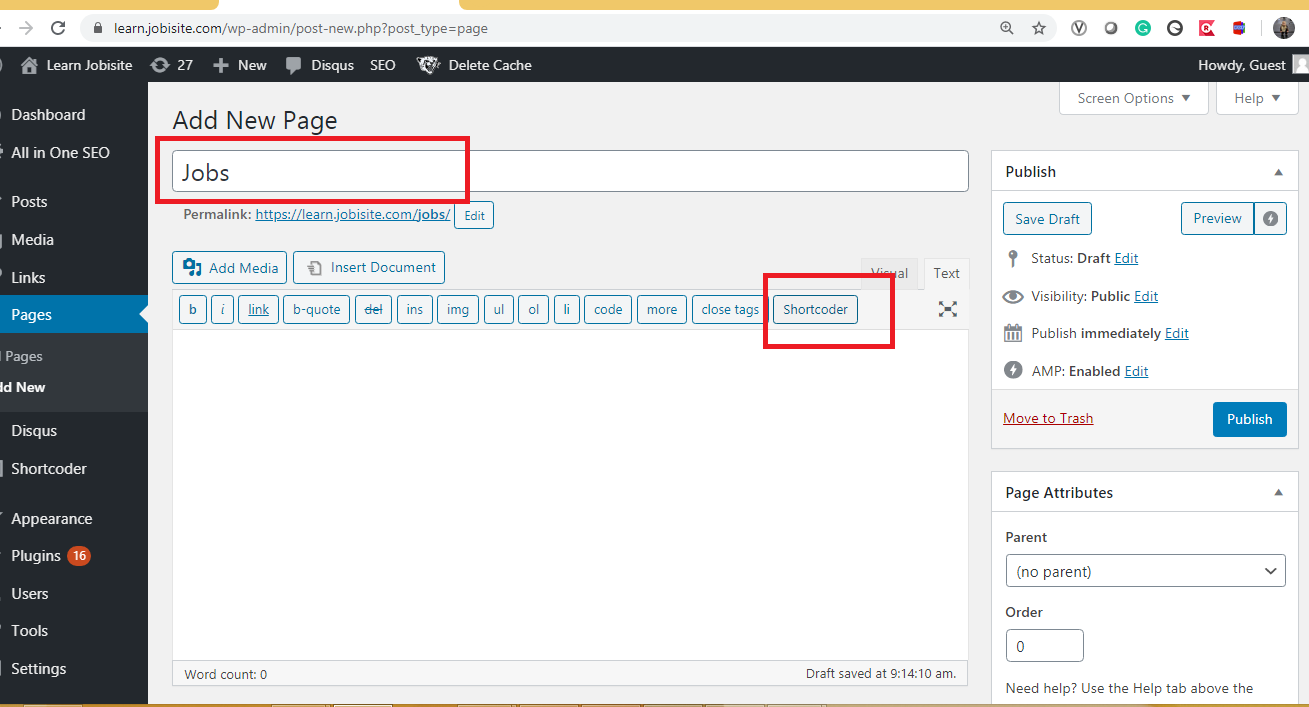Collapse the Page Attributes panel
This screenshot has height=707, width=1309.
tap(1278, 493)
